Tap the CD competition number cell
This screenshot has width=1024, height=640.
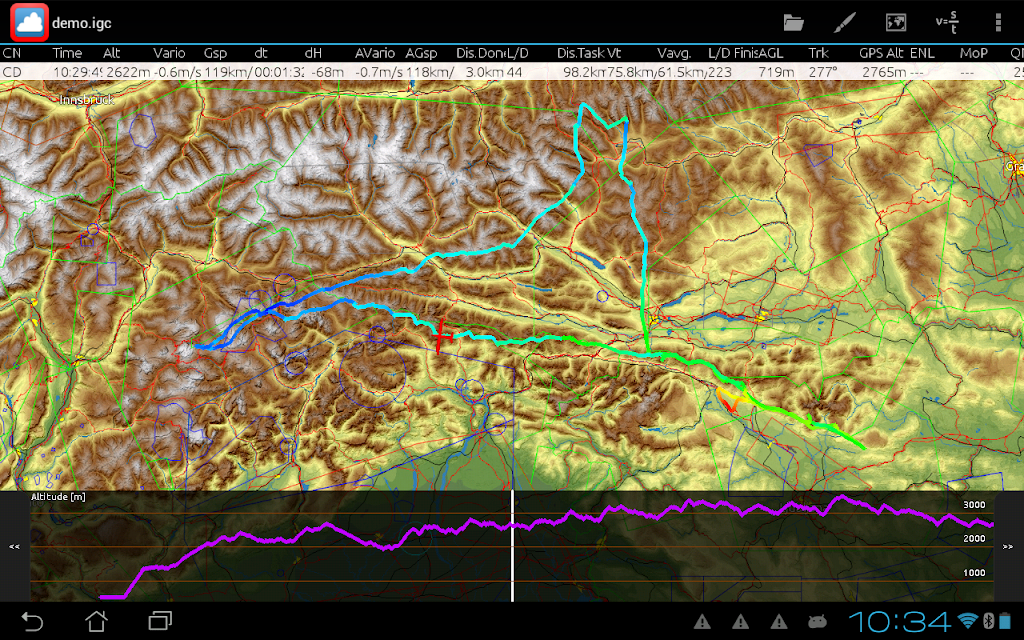[12, 72]
